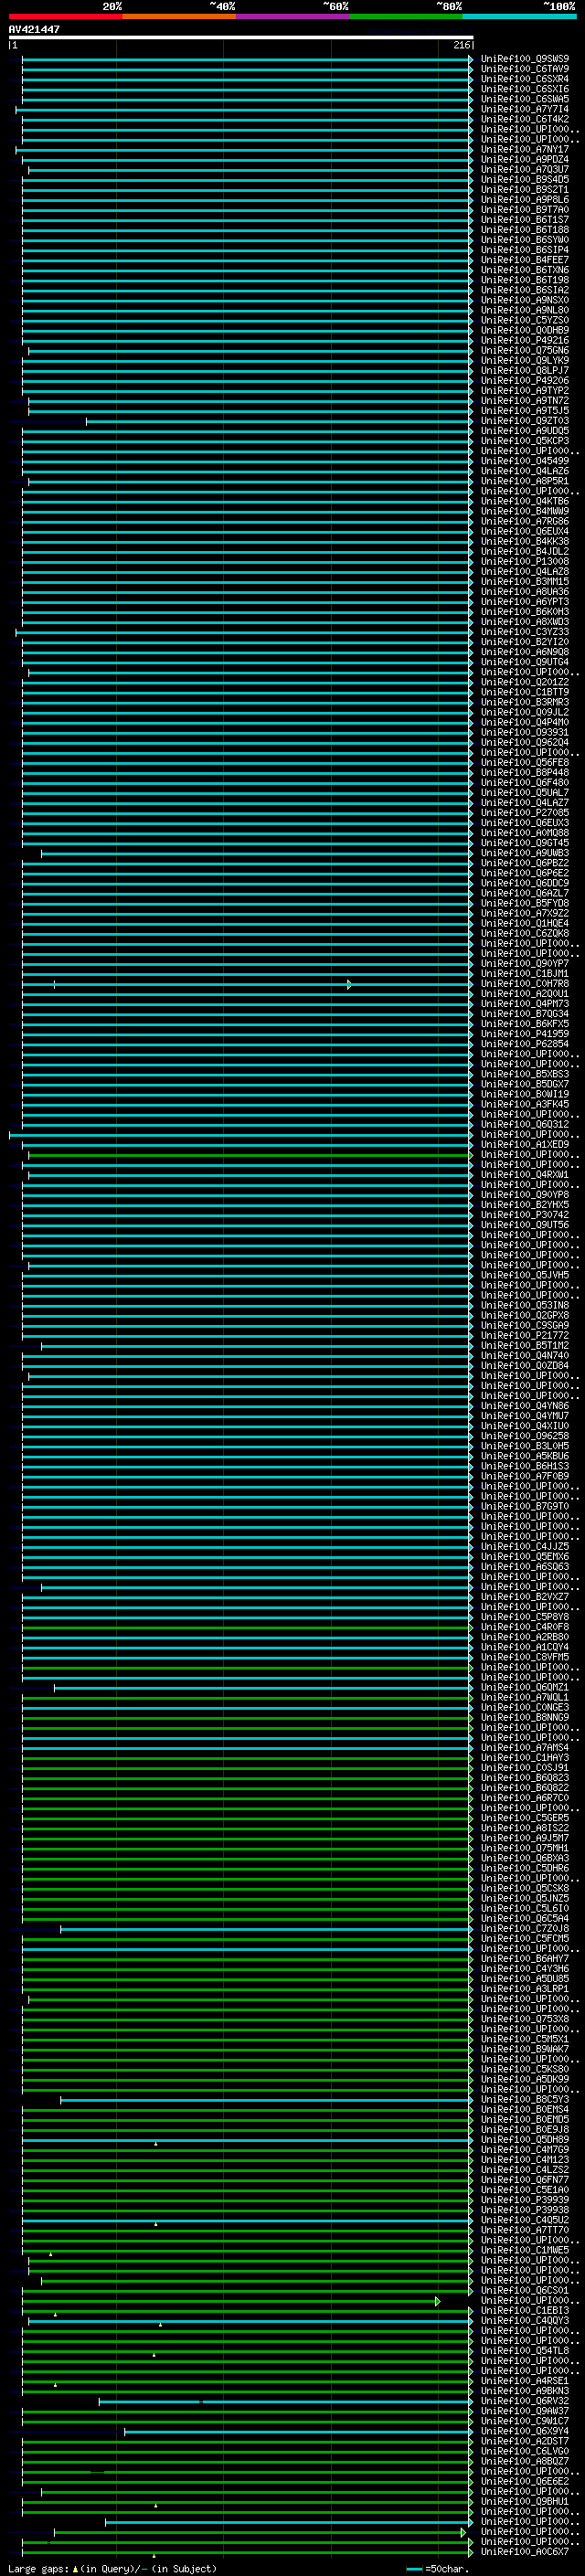
Task: Select the UniRef100_B8C5Y3 label
Action: pos(525,2099)
